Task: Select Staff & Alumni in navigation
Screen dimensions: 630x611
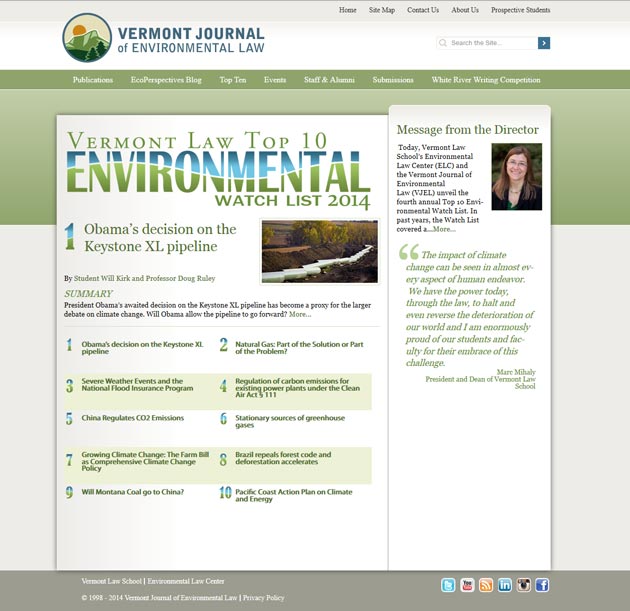Action: (329, 80)
